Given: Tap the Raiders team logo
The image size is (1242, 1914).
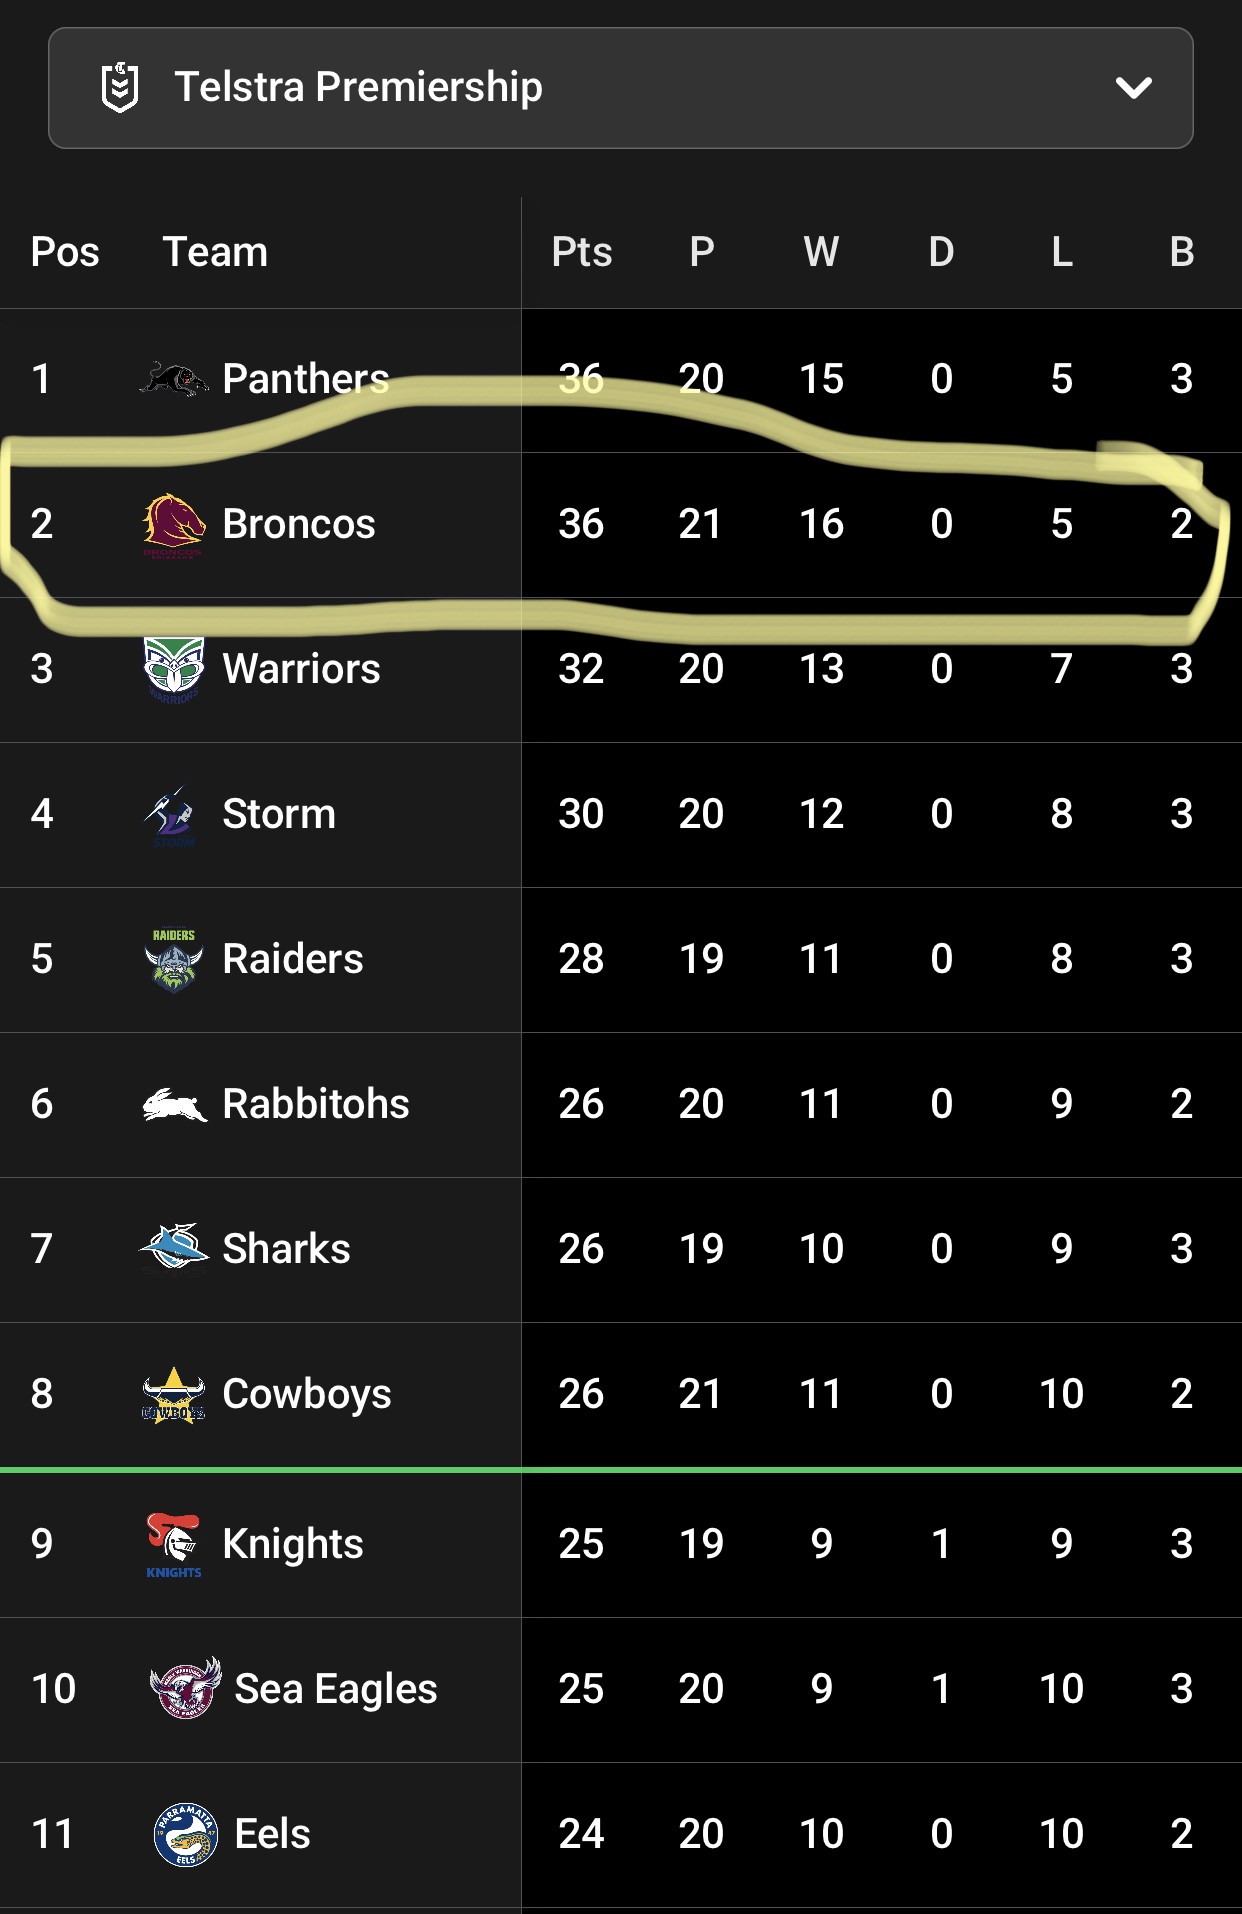Looking at the screenshot, I should [x=174, y=959].
